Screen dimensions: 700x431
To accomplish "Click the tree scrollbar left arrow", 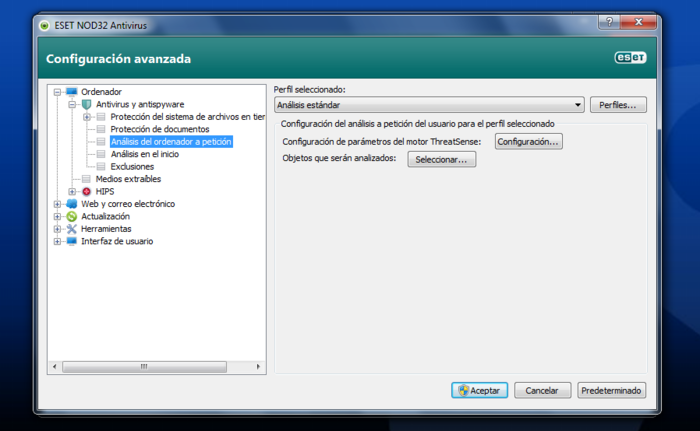I will tap(54, 367).
